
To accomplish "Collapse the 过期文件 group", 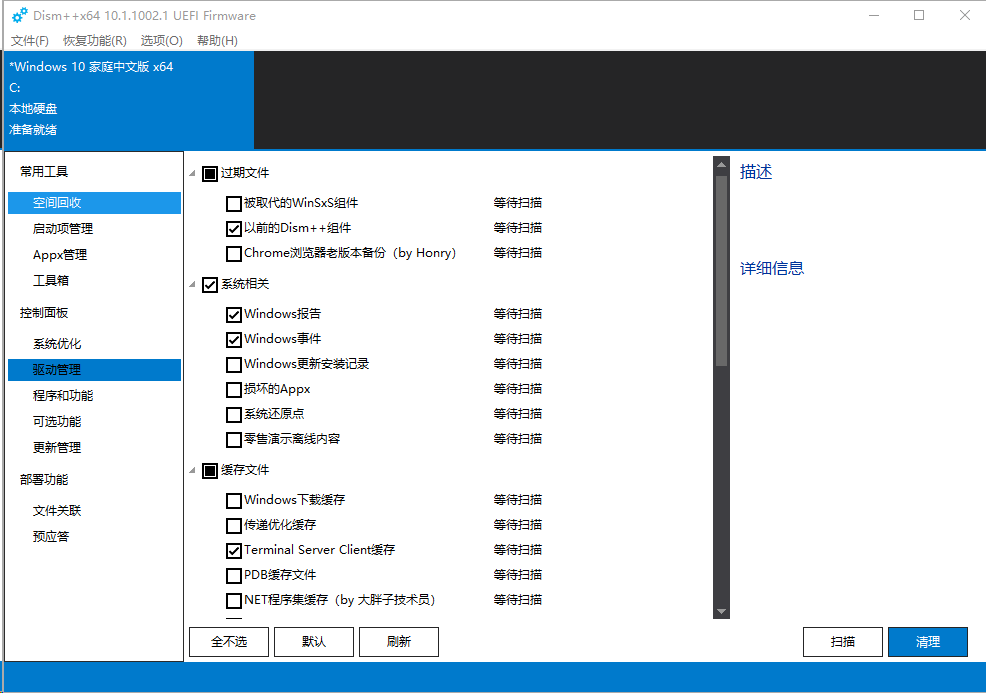I will (193, 174).
